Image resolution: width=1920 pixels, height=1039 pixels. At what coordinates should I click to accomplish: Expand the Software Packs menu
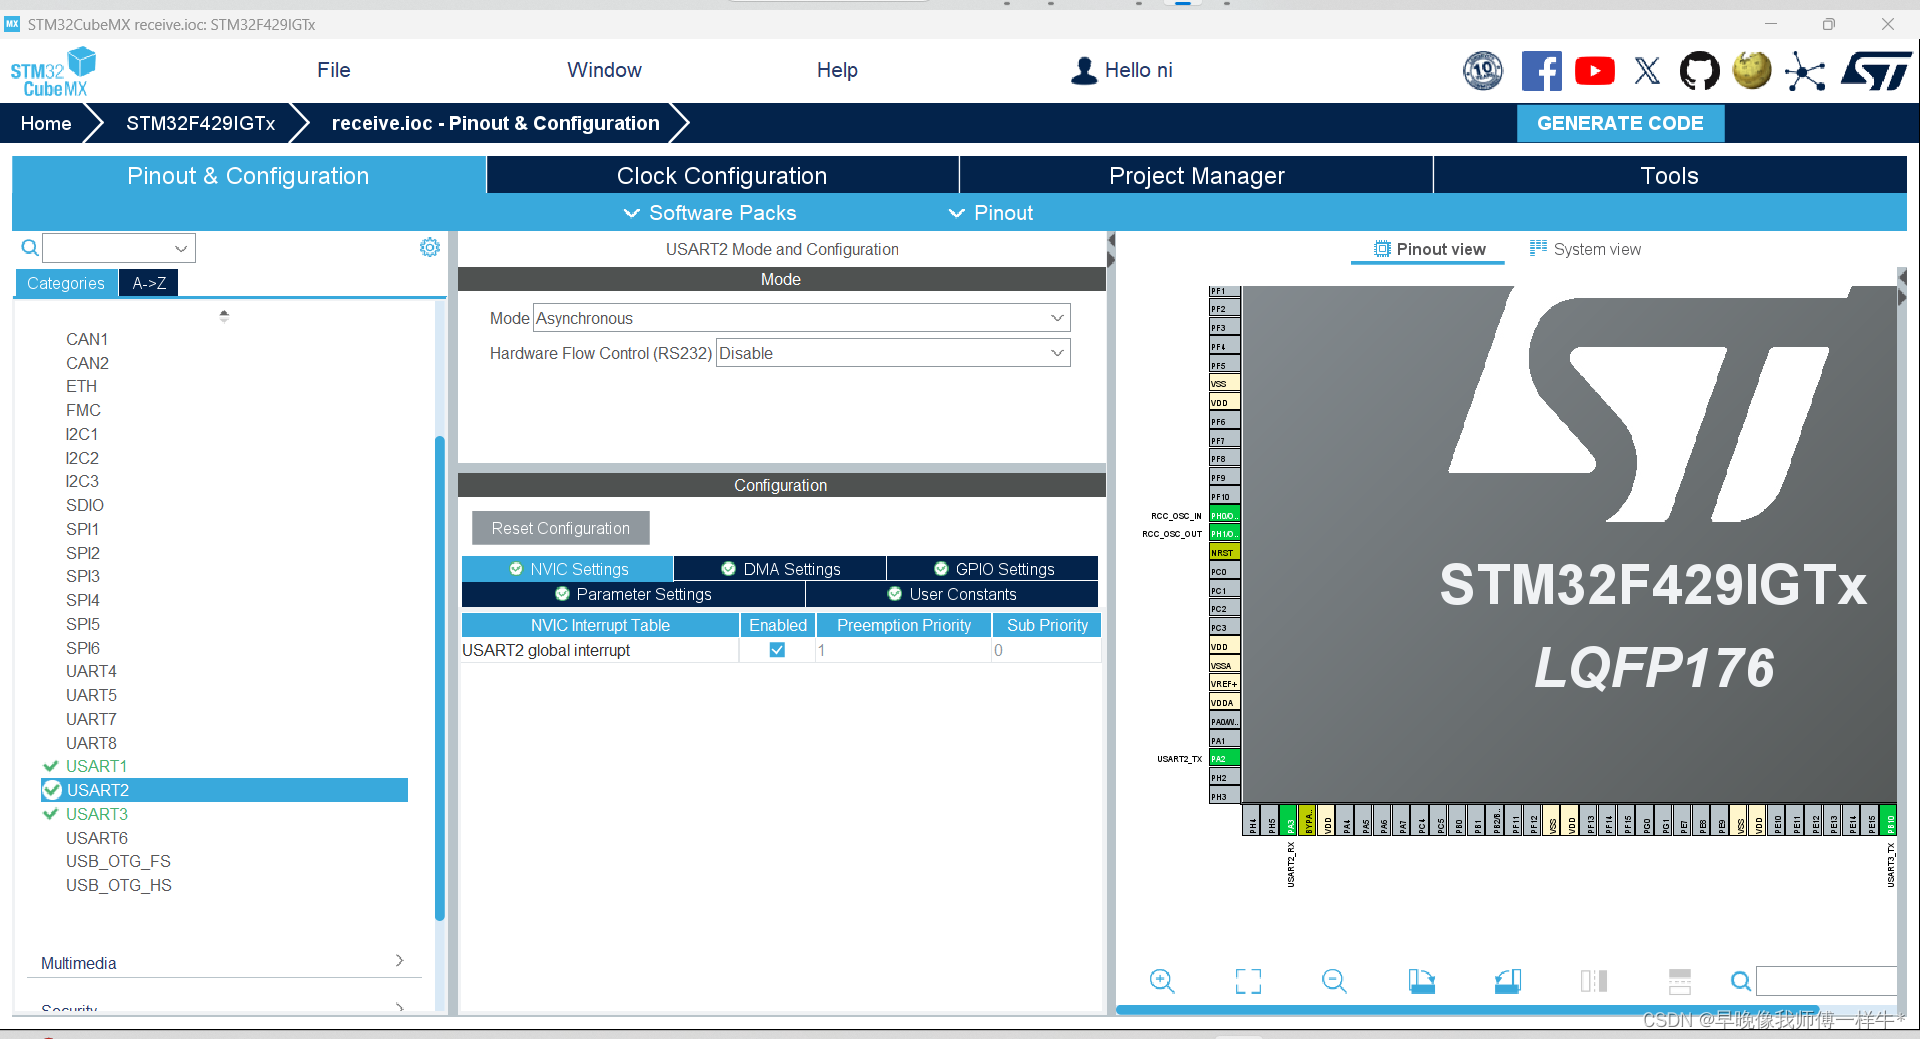coord(710,213)
